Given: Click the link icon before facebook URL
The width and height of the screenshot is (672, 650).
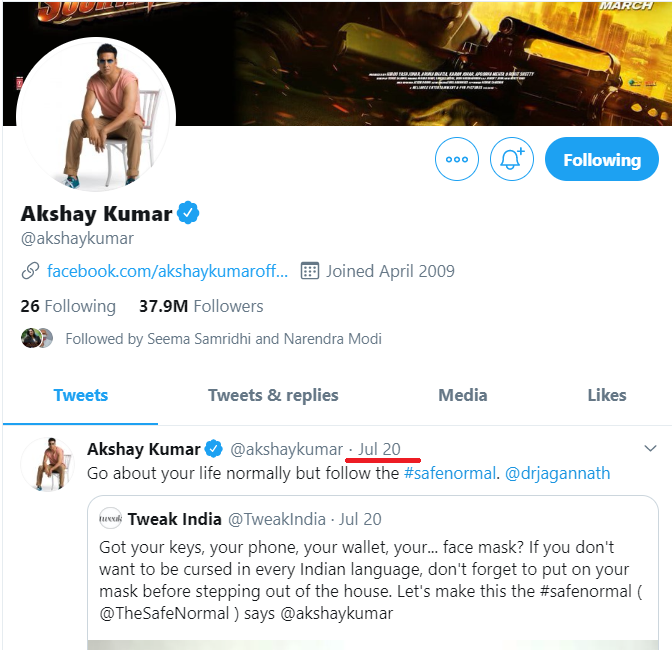Looking at the screenshot, I should pyautogui.click(x=30, y=271).
